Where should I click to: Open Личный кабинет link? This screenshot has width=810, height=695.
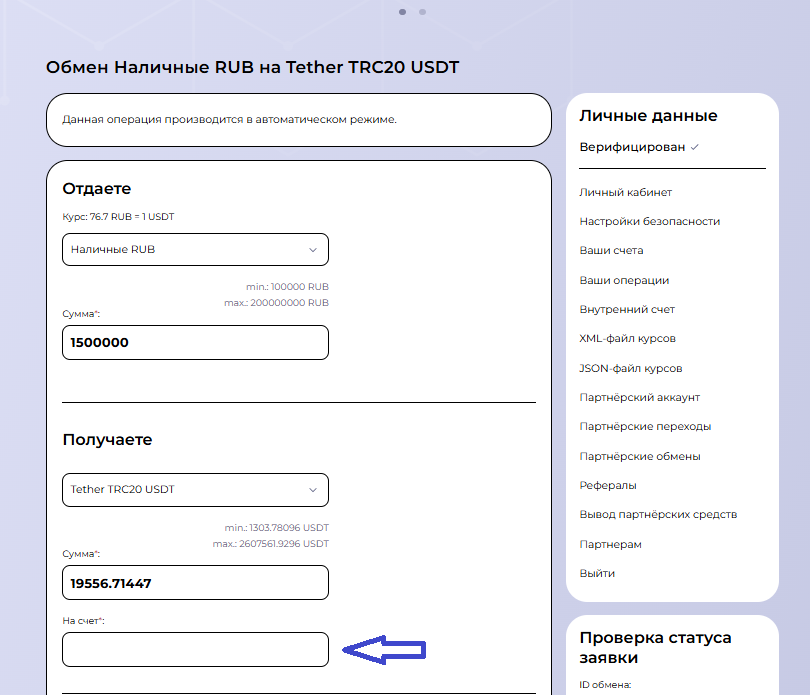pos(626,192)
